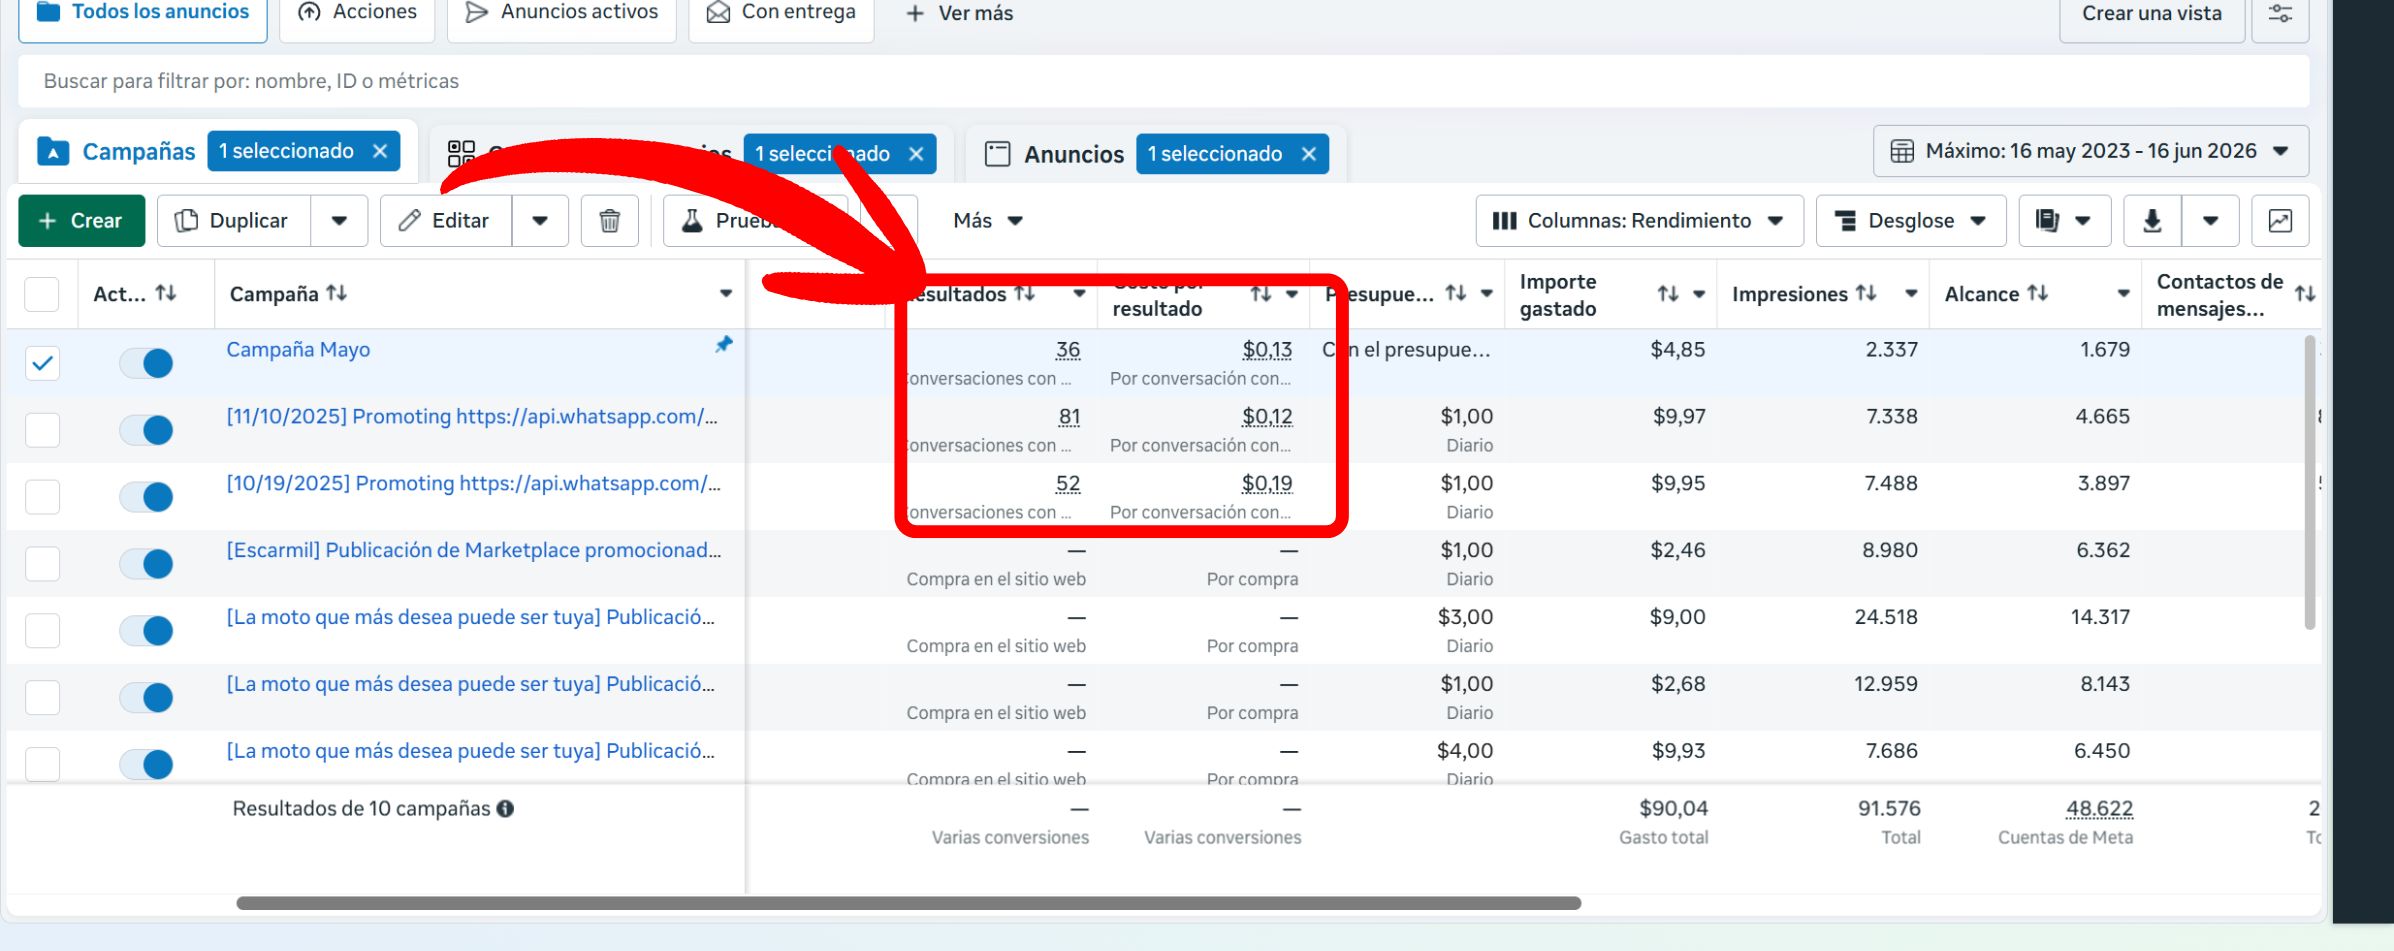Uncheck the Campaña Mayo checkbox
The height and width of the screenshot is (951, 2394).
42,362
